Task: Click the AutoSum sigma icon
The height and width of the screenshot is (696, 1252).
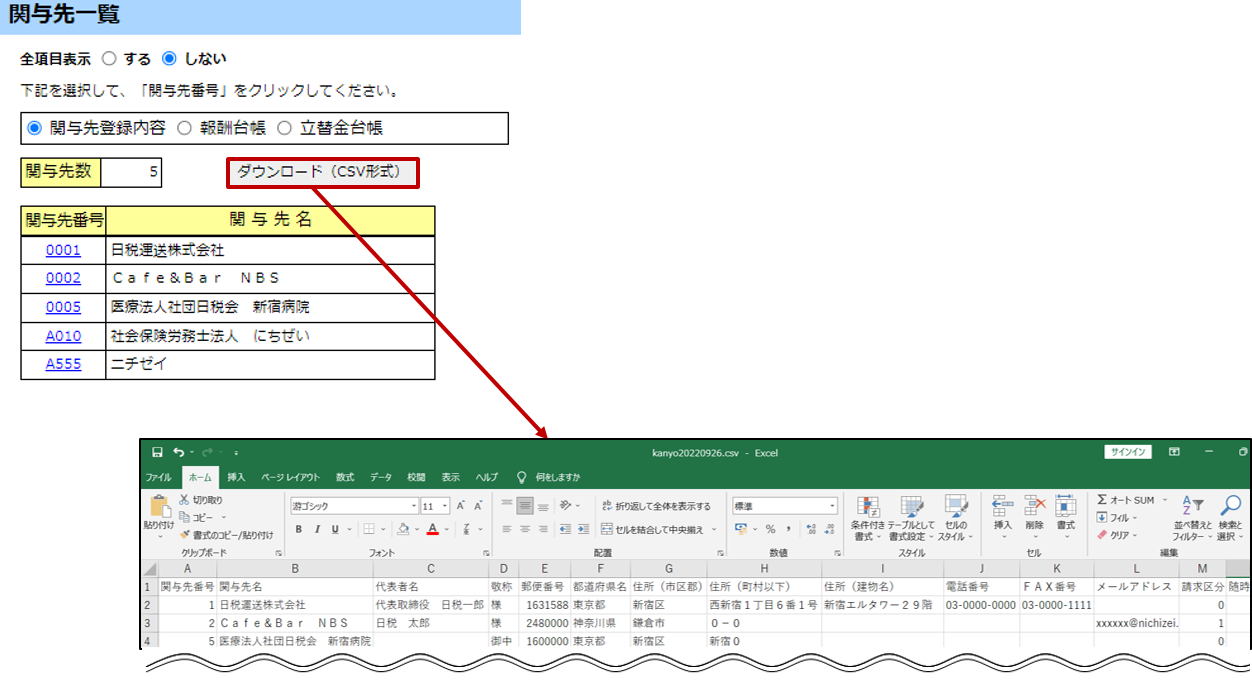Action: tap(1102, 500)
